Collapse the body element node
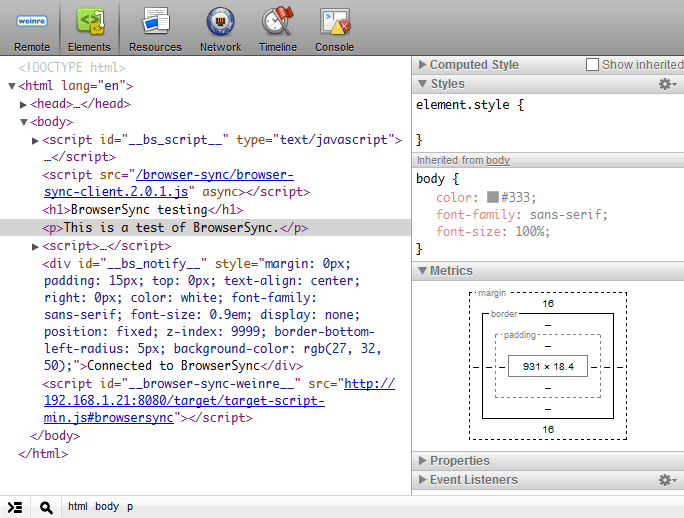The height and width of the screenshot is (518, 684). coord(24,122)
